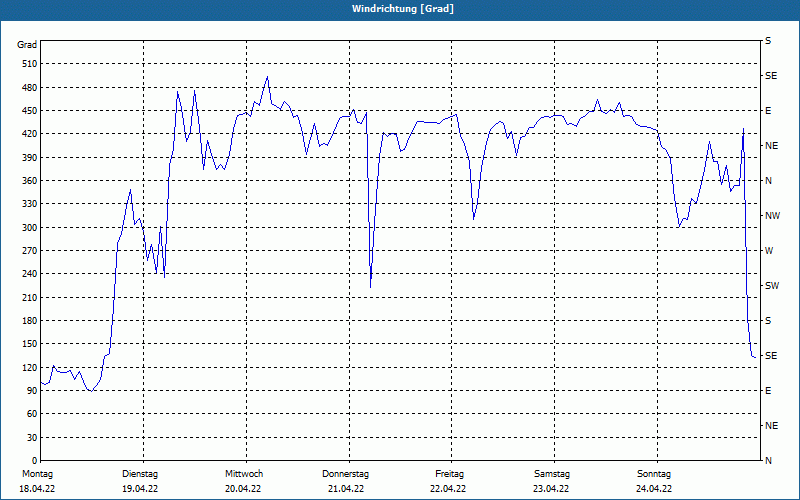
Task: Pick the 390 axis value
Action: (x=30, y=158)
